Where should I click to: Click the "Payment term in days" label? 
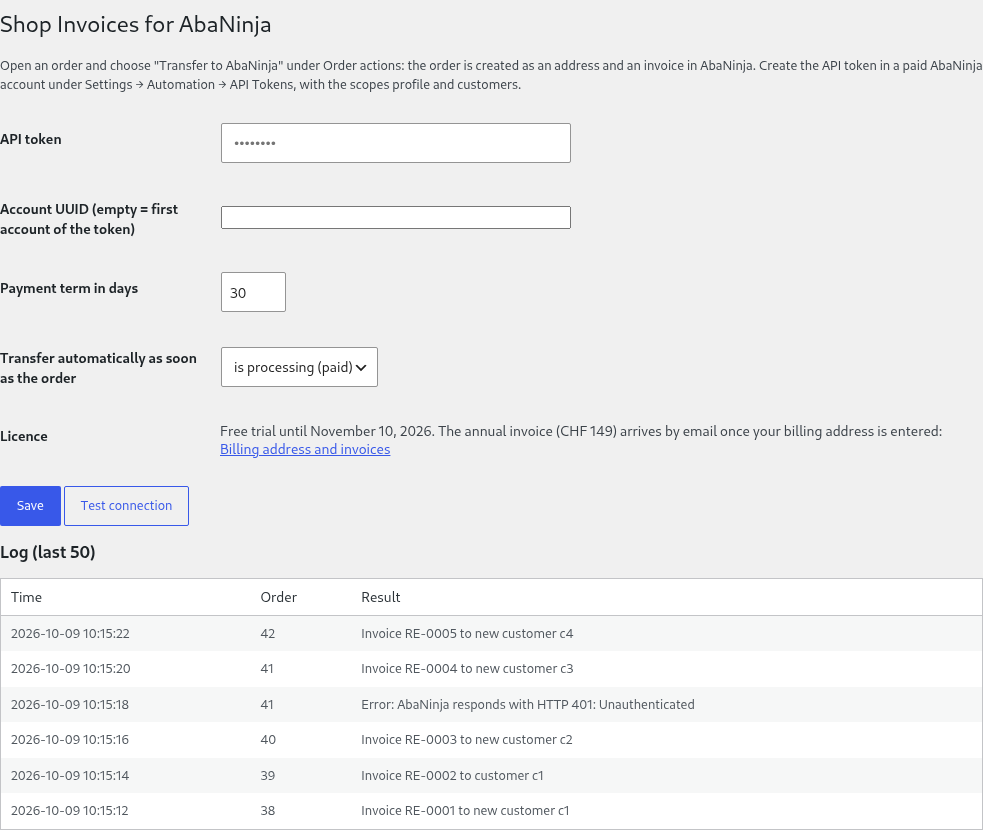[x=69, y=288]
